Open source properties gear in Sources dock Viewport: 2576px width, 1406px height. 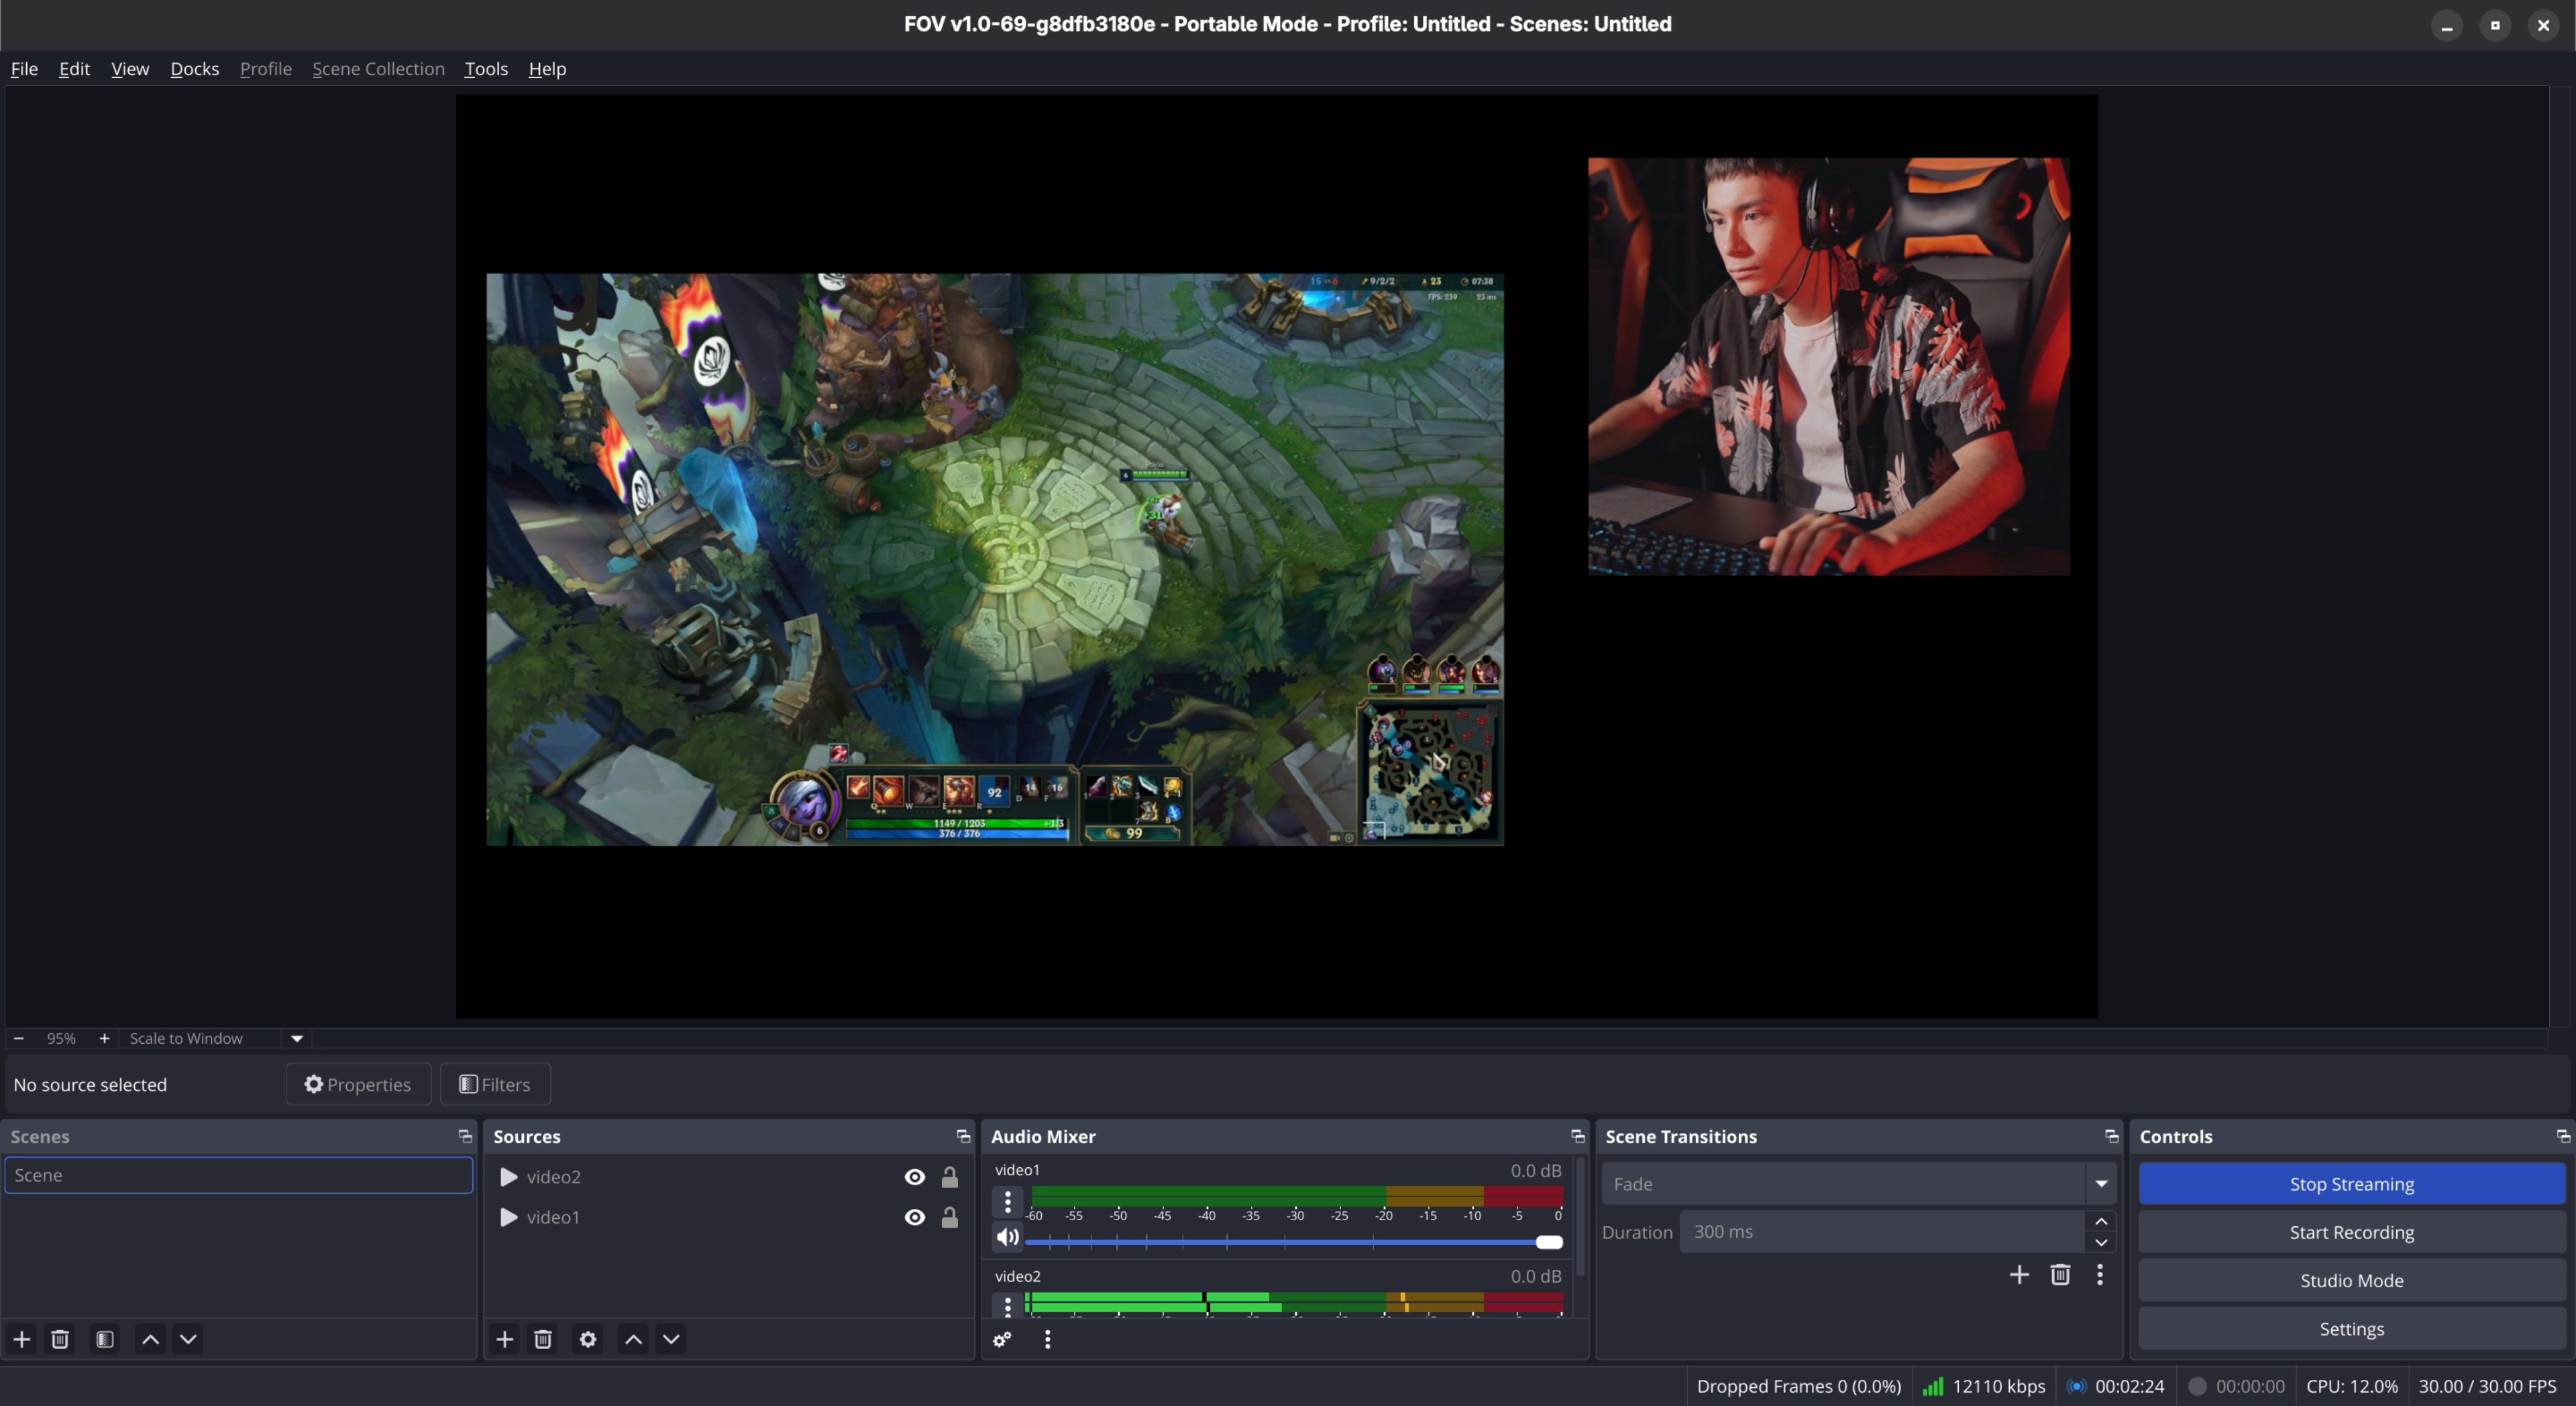(x=588, y=1339)
